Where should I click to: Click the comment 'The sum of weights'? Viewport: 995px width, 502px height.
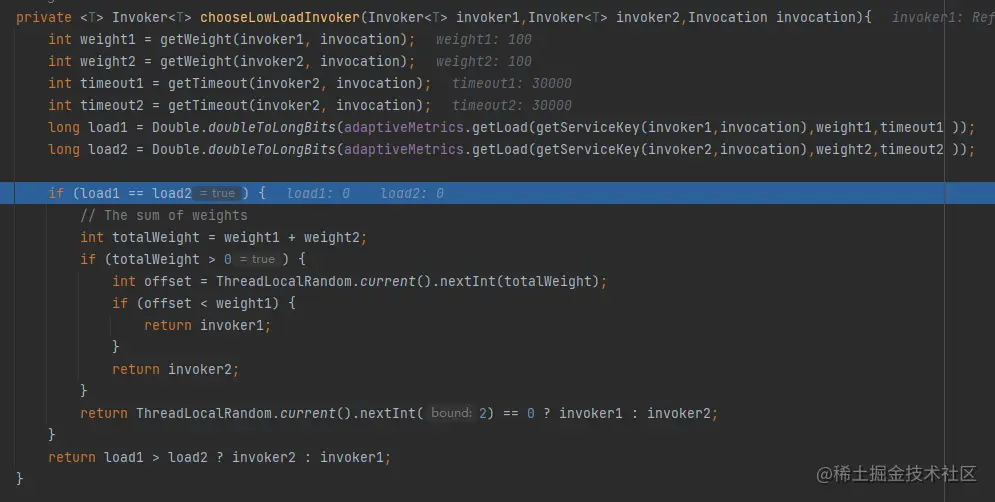point(164,215)
